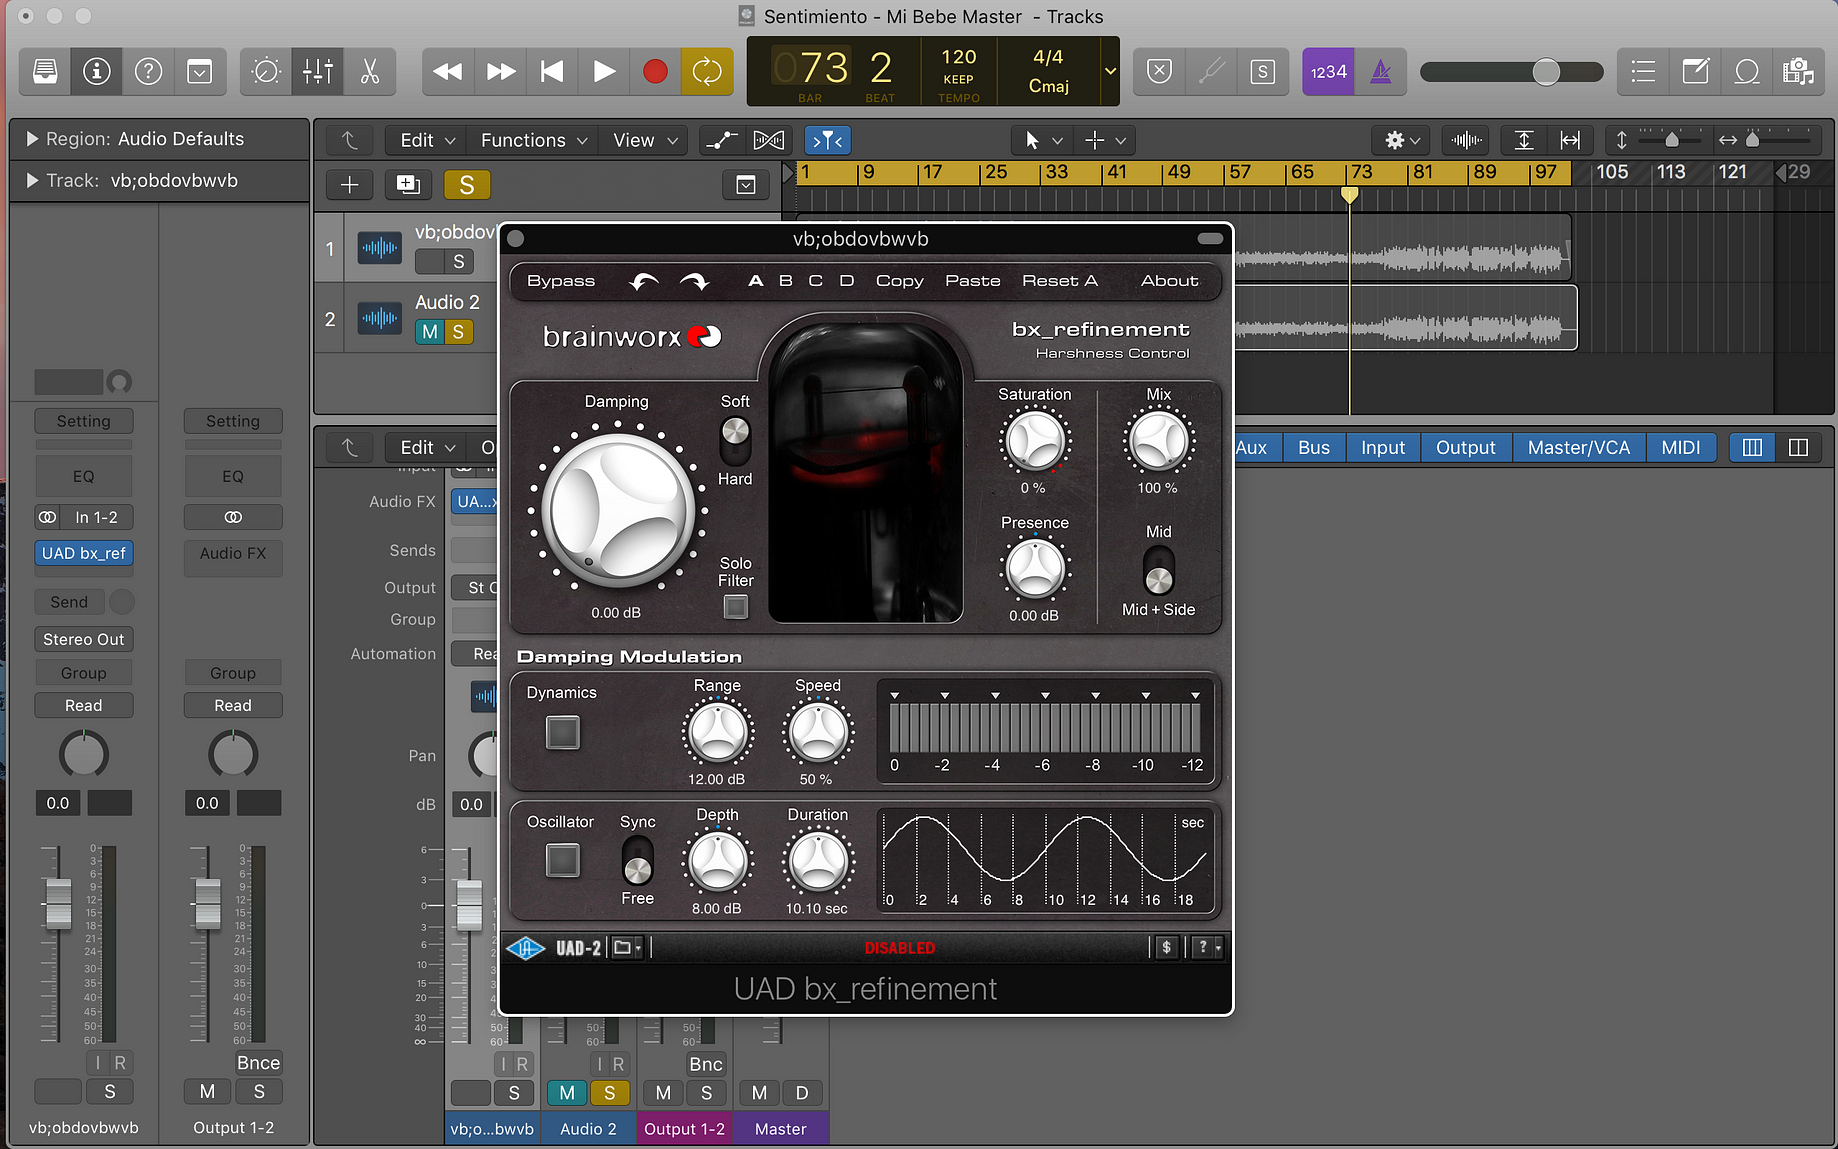This screenshot has height=1149, width=1838.
Task: Toggle the Inspector info button
Action: (97, 71)
